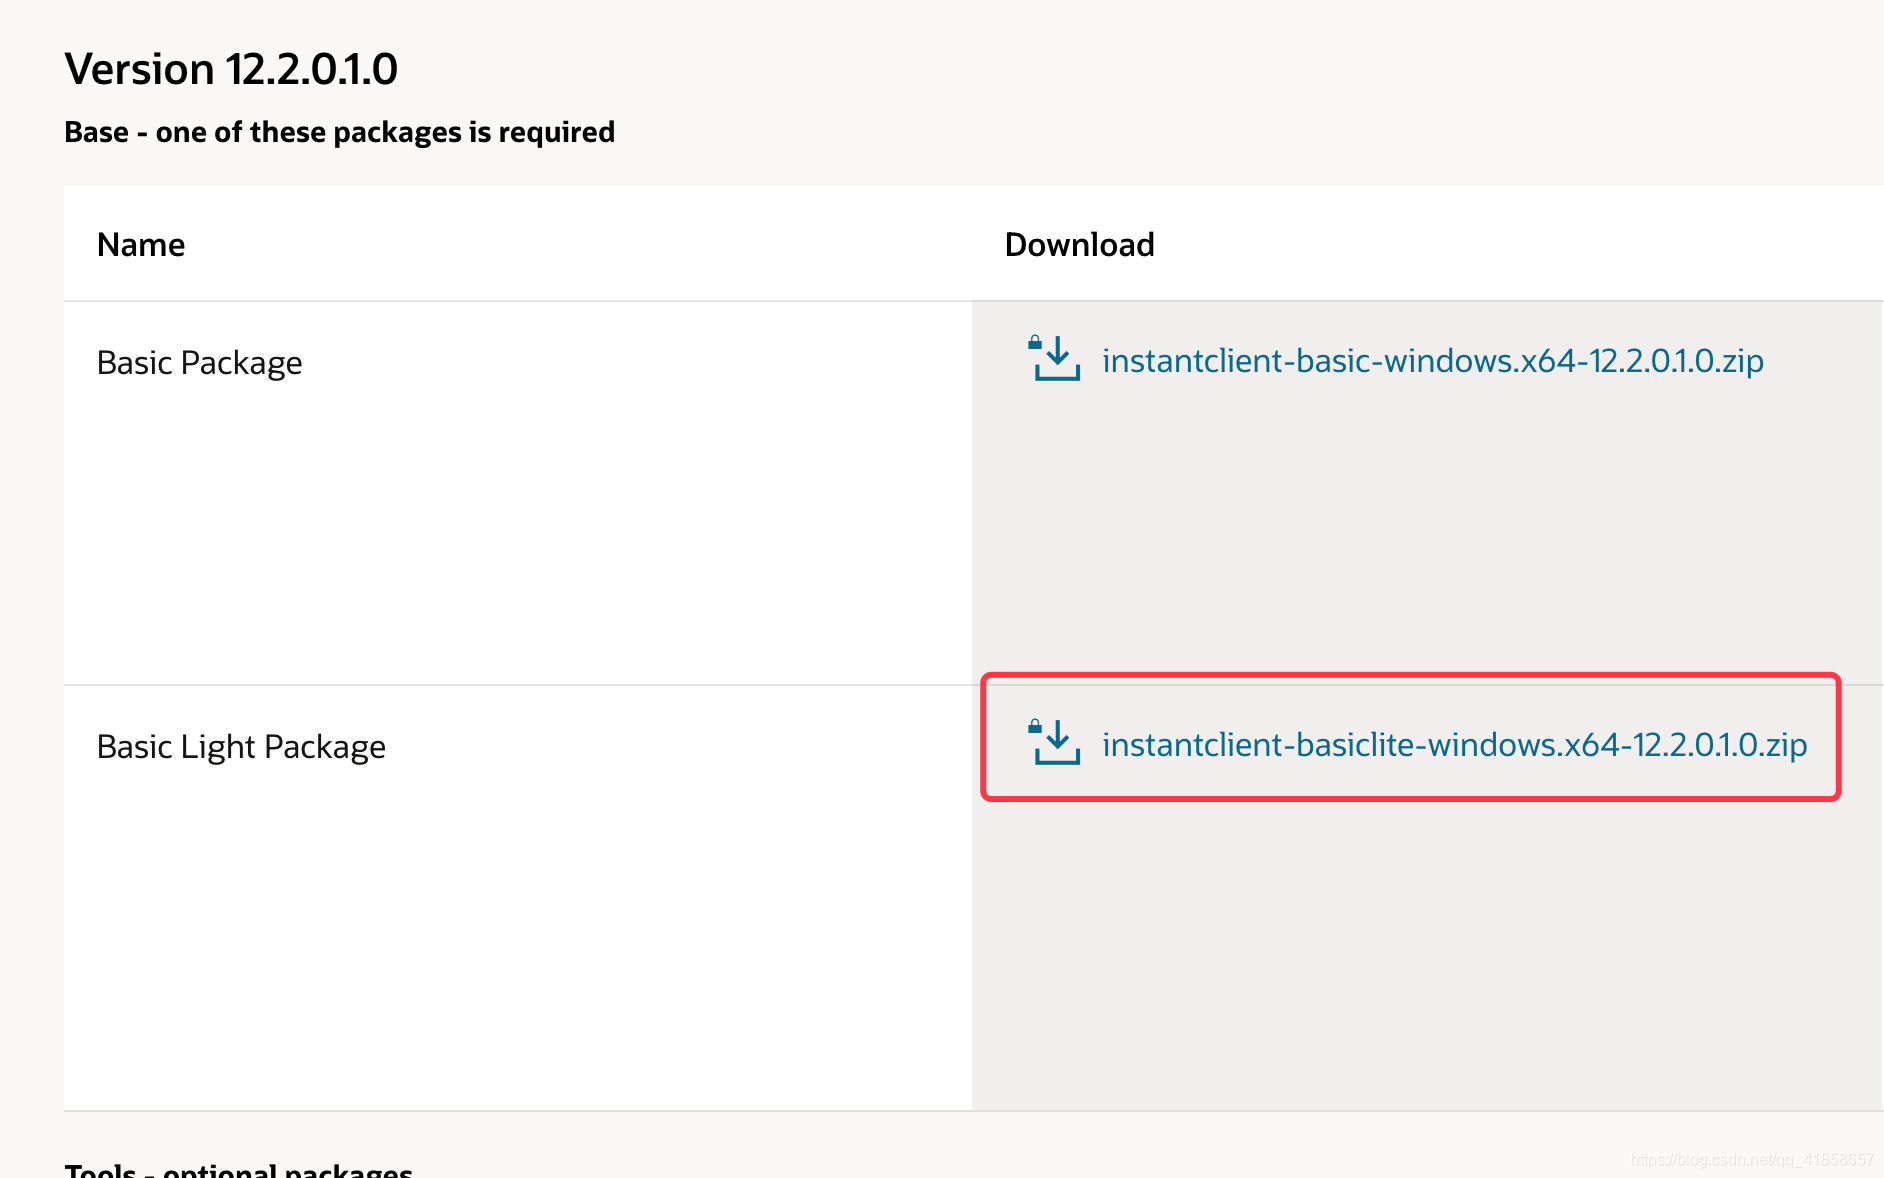
Task: Click the download icon for the basiclite zip
Action: 1056,745
